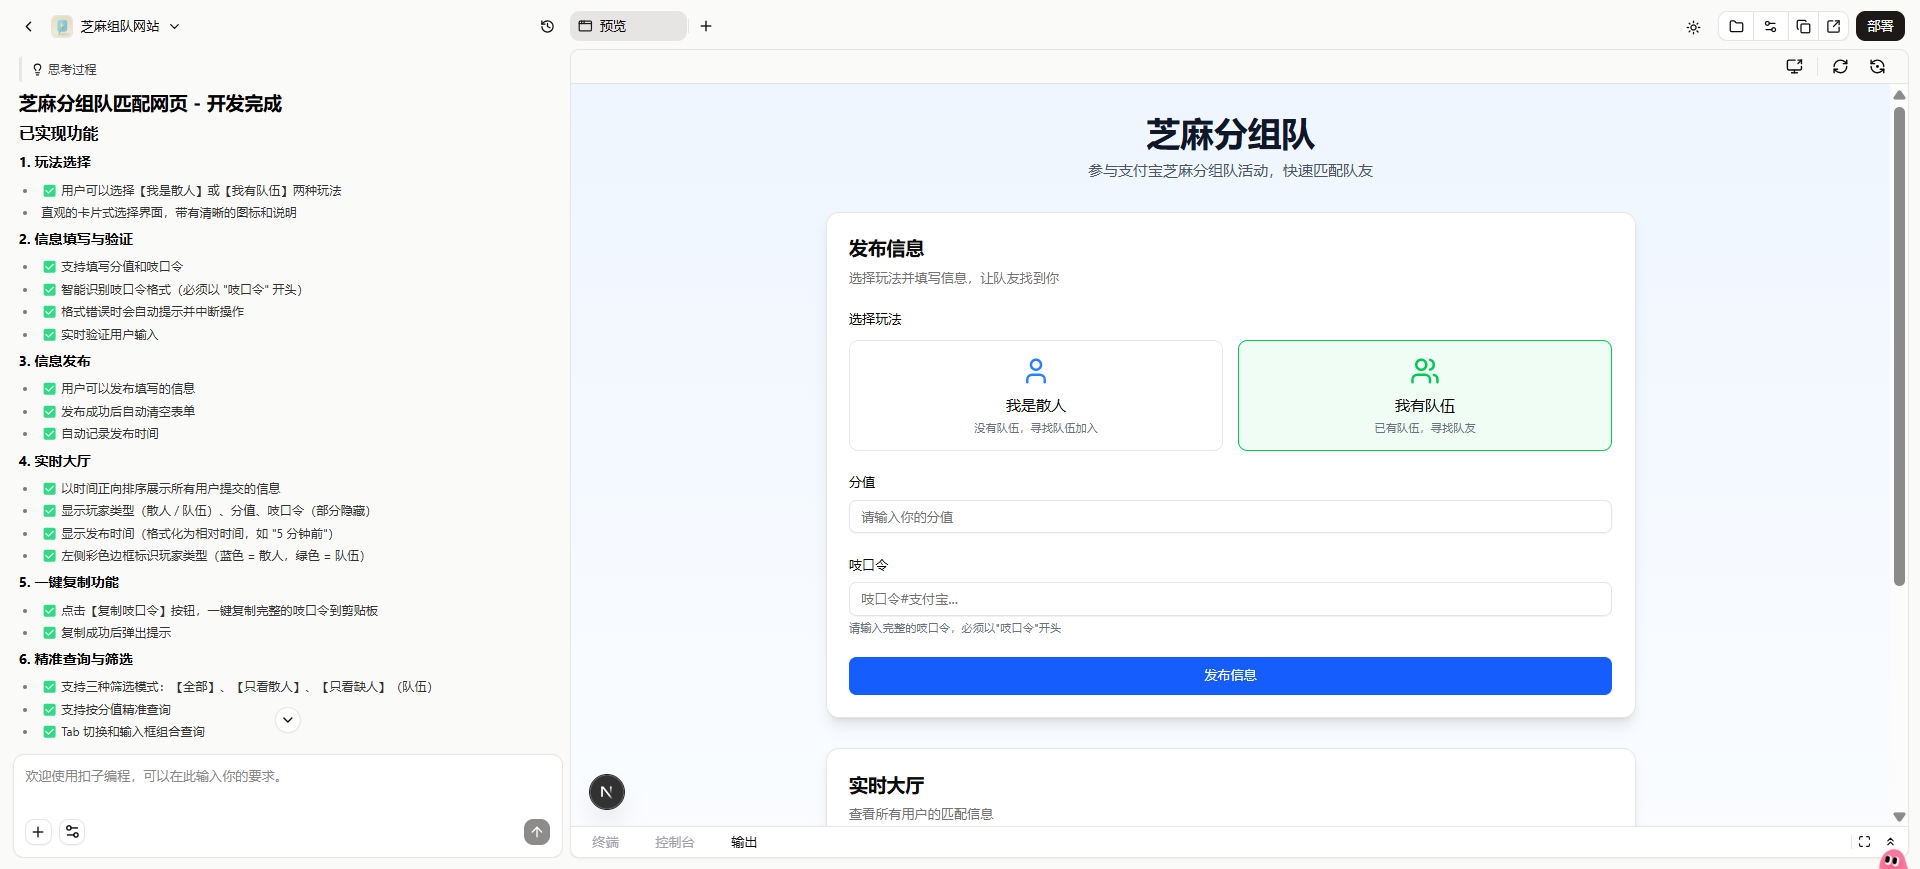Open the version history clock icon

547,27
